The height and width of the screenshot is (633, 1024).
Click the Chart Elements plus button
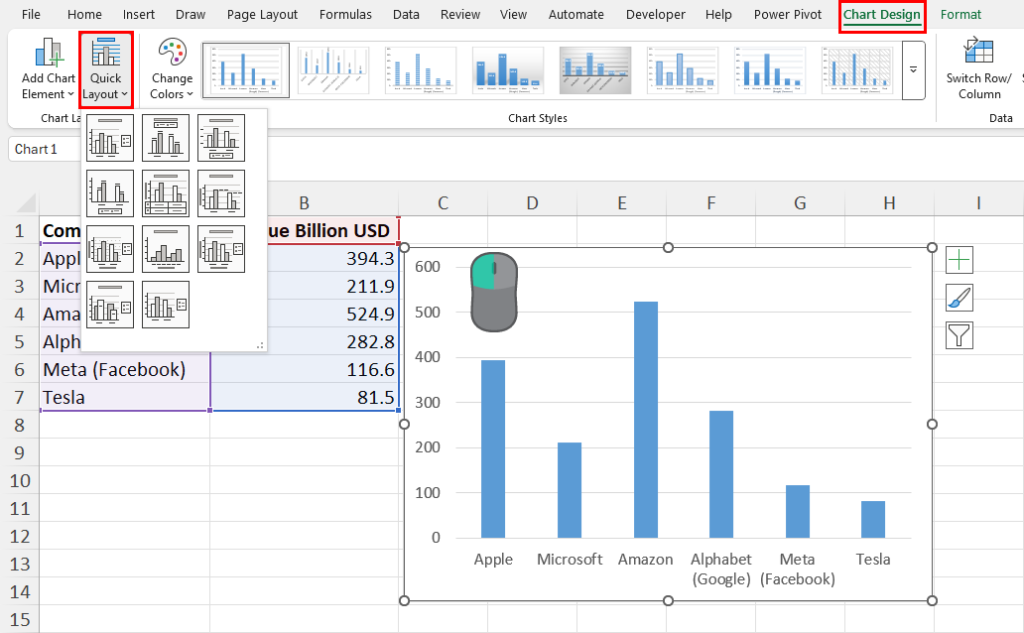pyautogui.click(x=959, y=260)
